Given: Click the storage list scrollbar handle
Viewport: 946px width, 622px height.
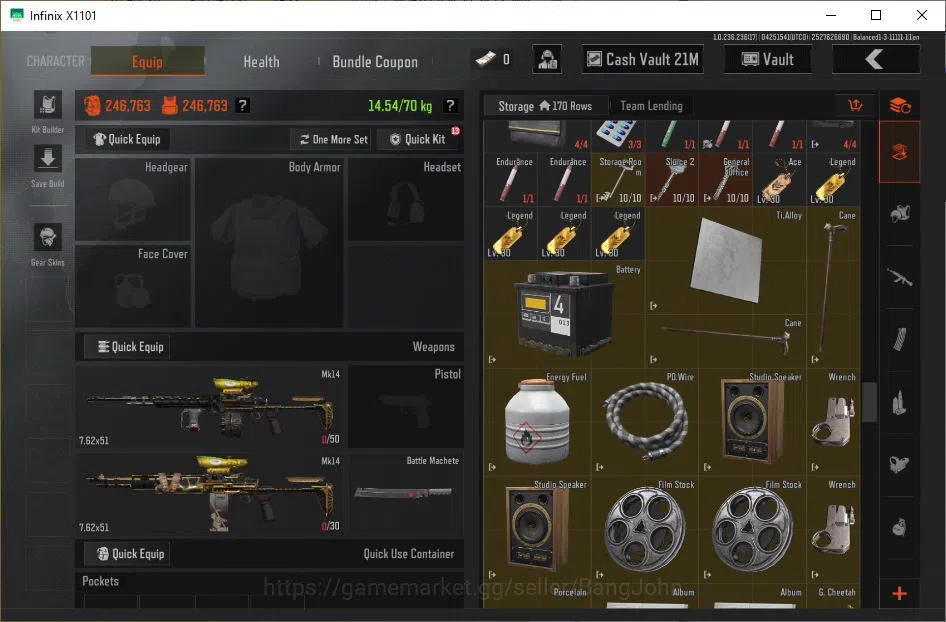Looking at the screenshot, I should coord(869,402).
